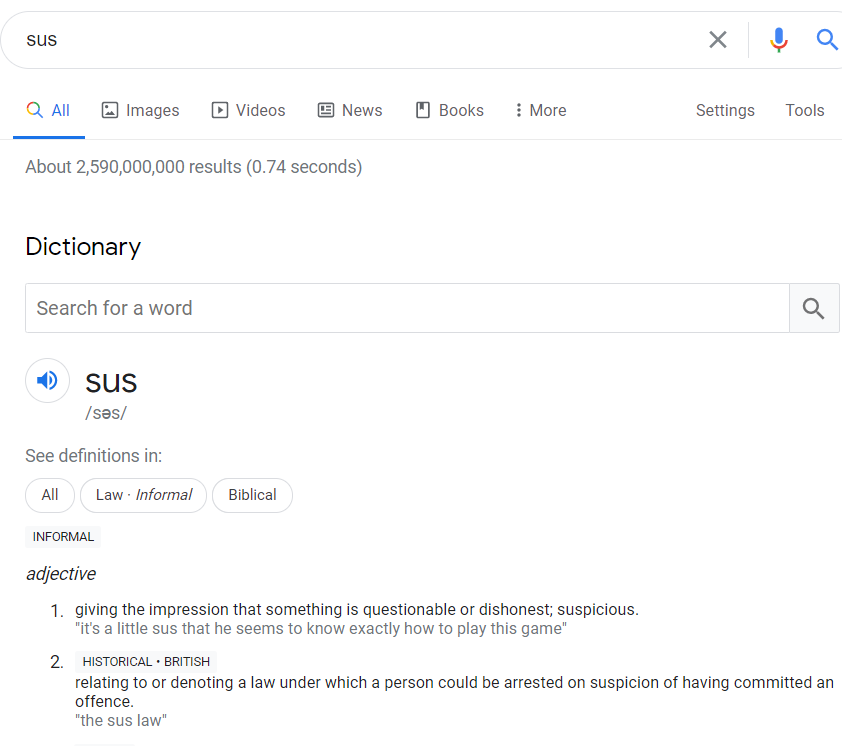Expand the More options menu
This screenshot has width=842, height=746.
(540, 111)
